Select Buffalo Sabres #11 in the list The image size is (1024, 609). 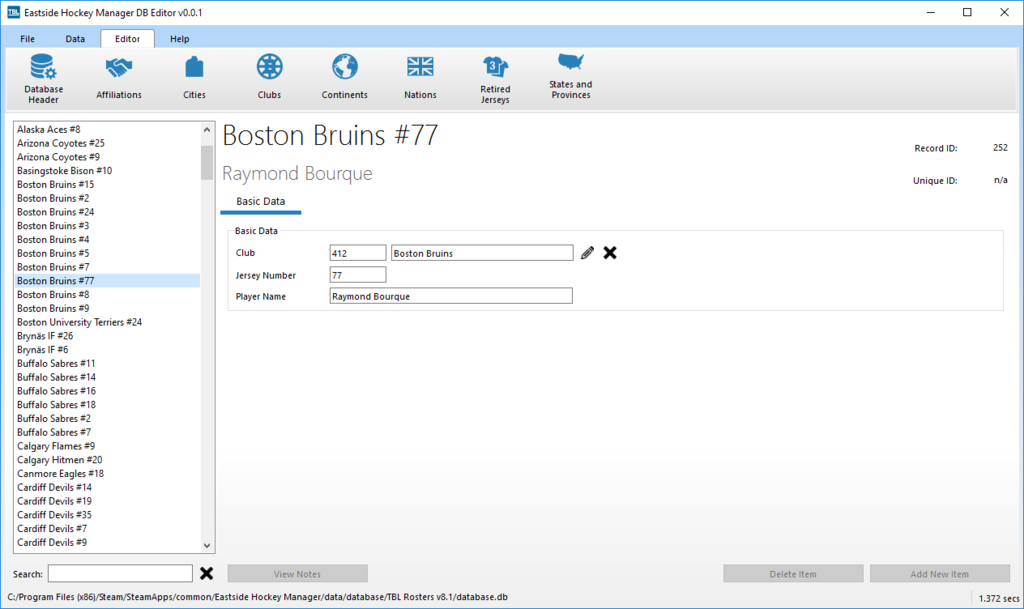click(107, 363)
